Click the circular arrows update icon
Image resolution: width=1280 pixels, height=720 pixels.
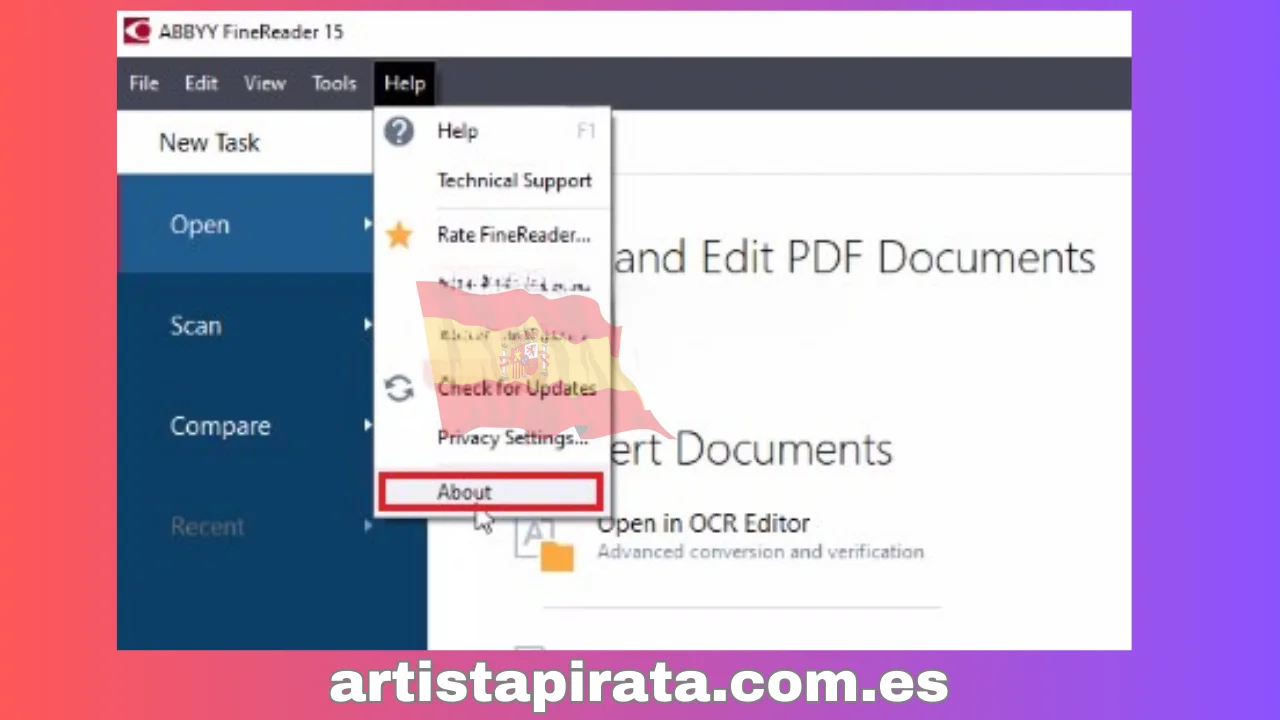(399, 389)
